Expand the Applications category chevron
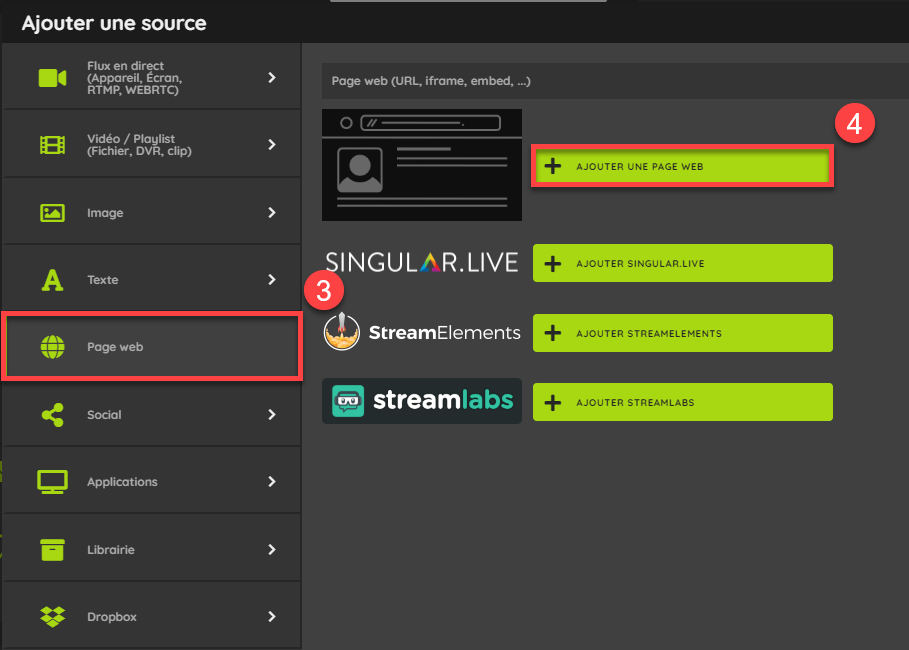Screen dimensions: 909x650 click(x=272, y=482)
